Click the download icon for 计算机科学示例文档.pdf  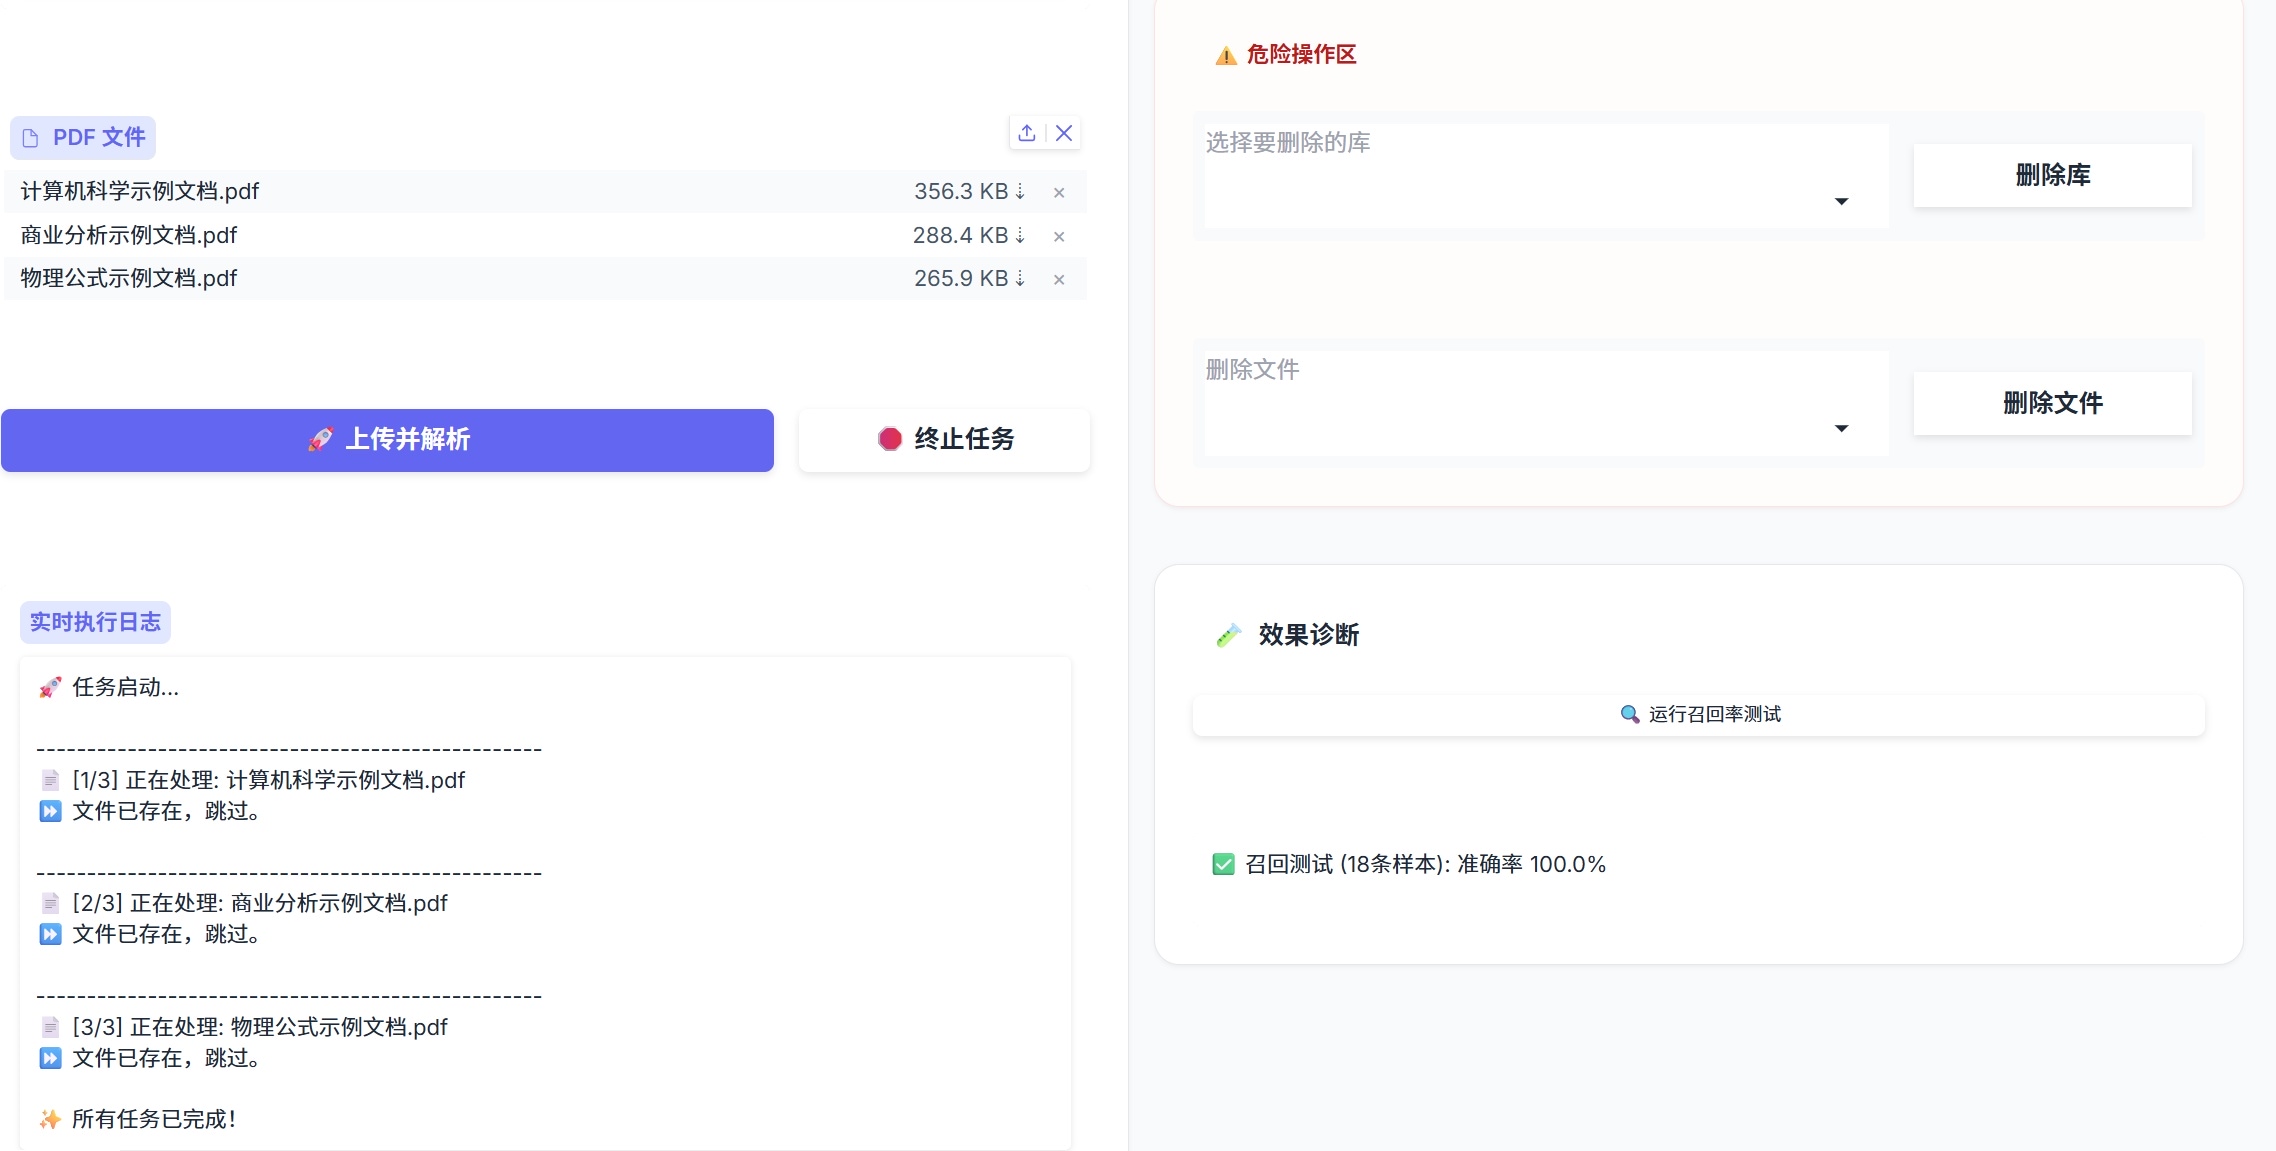tap(1021, 192)
